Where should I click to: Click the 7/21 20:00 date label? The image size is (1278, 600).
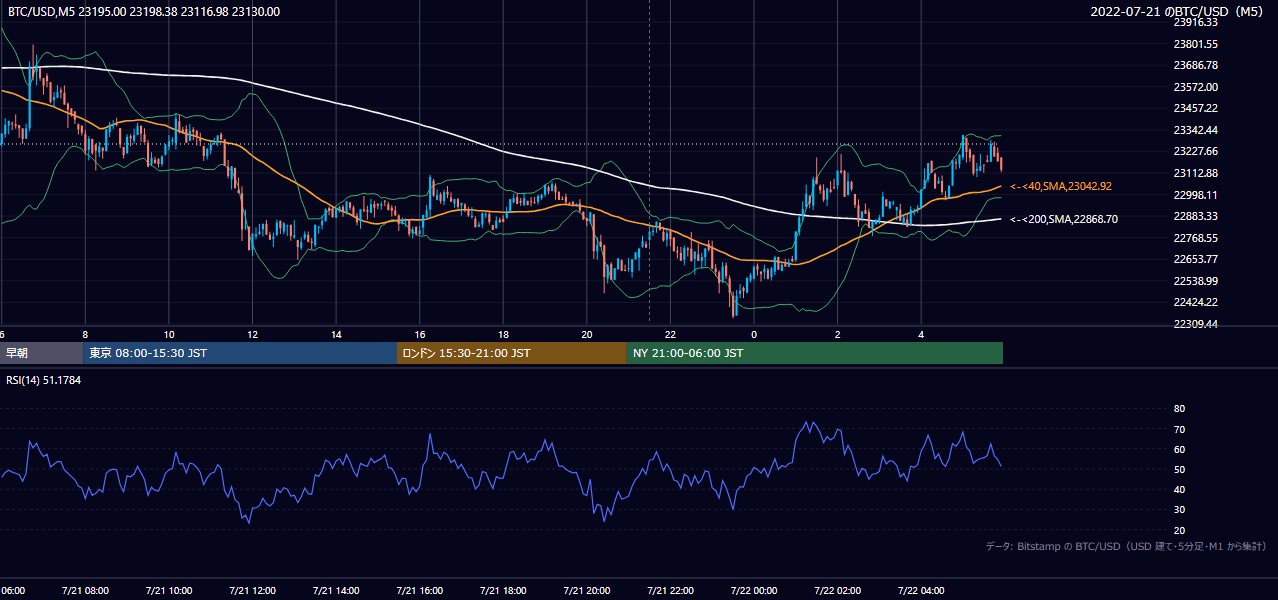(586, 591)
